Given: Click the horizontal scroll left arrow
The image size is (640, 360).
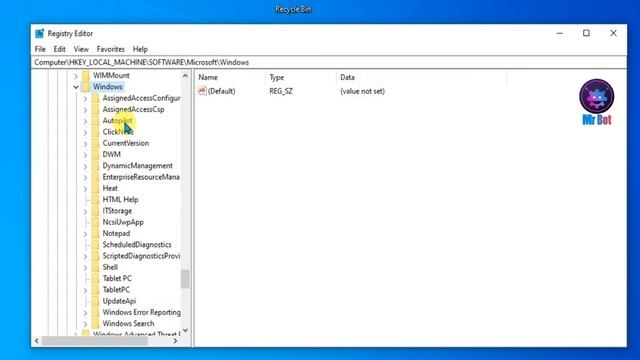Looking at the screenshot, I should 37,341.
